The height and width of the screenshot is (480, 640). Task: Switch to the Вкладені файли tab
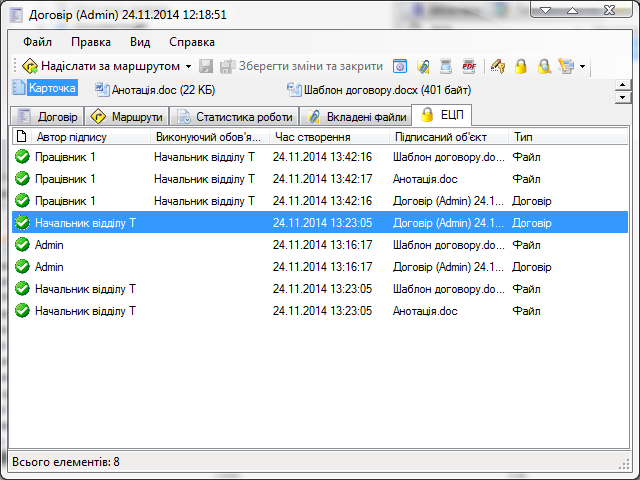click(356, 117)
